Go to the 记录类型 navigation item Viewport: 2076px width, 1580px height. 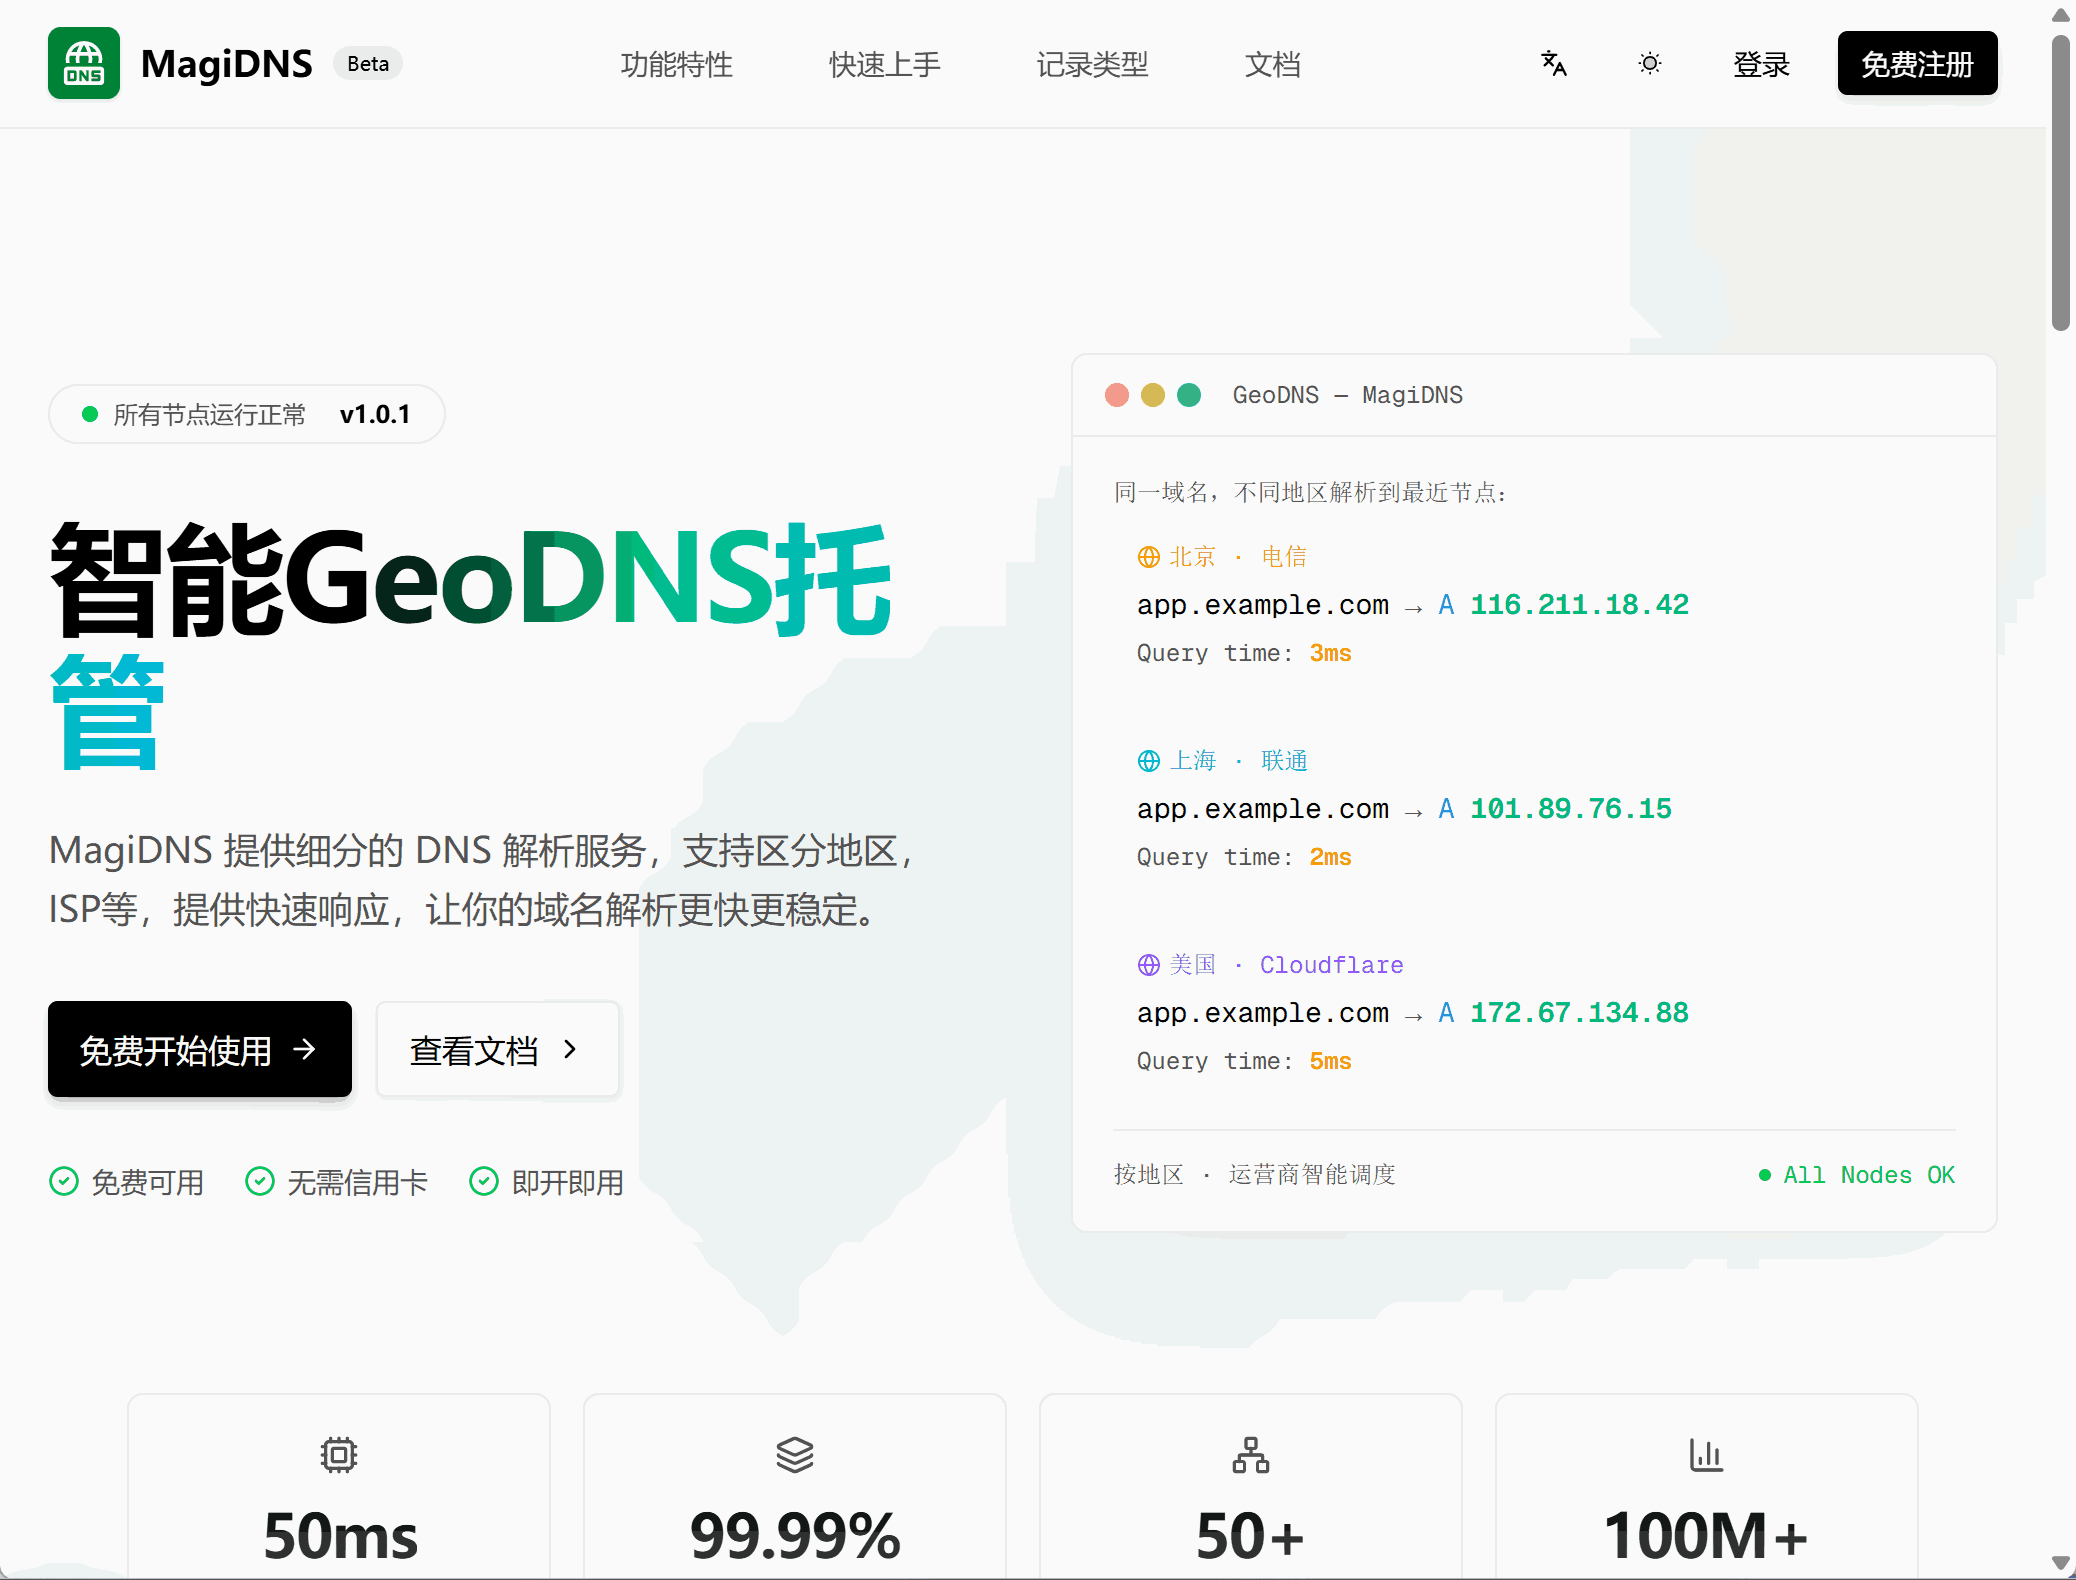click(1092, 64)
